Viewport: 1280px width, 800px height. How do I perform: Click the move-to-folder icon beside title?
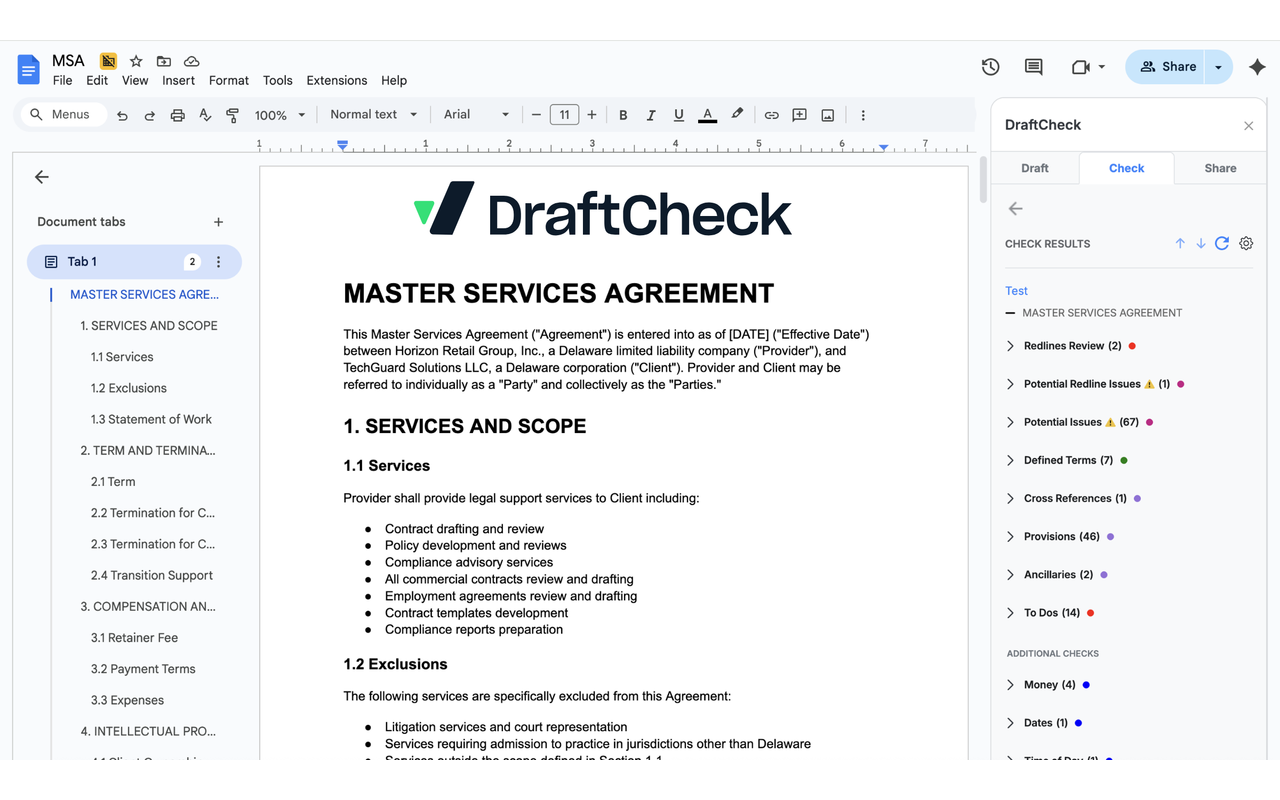click(x=164, y=61)
